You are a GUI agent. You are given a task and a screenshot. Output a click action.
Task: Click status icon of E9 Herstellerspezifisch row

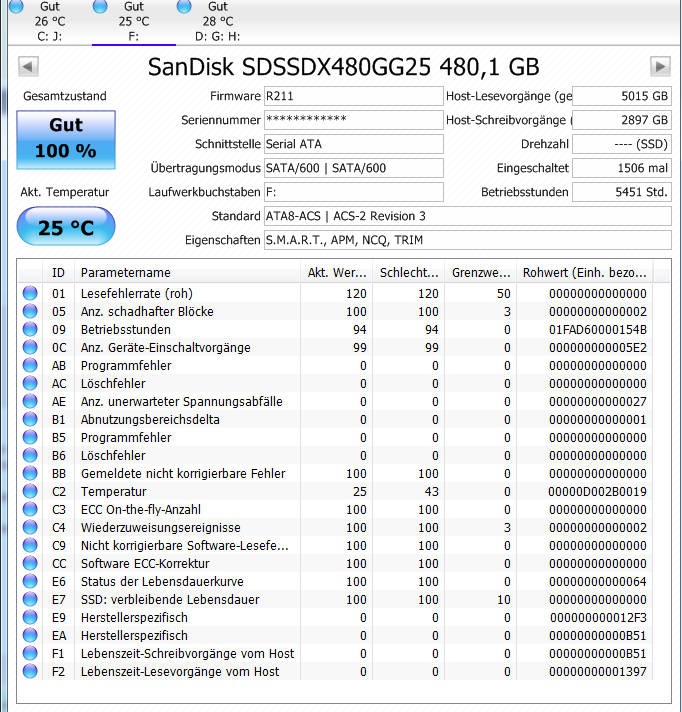(x=30, y=618)
